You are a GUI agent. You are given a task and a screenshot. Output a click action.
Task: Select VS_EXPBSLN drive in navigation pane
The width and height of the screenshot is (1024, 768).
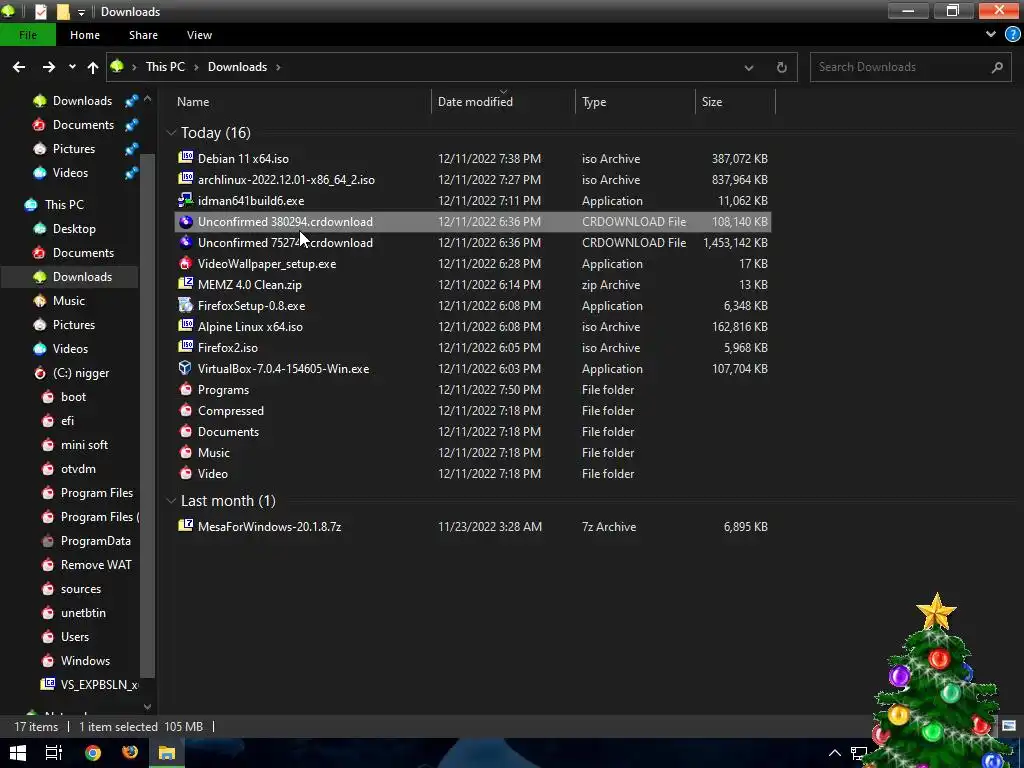coord(90,684)
